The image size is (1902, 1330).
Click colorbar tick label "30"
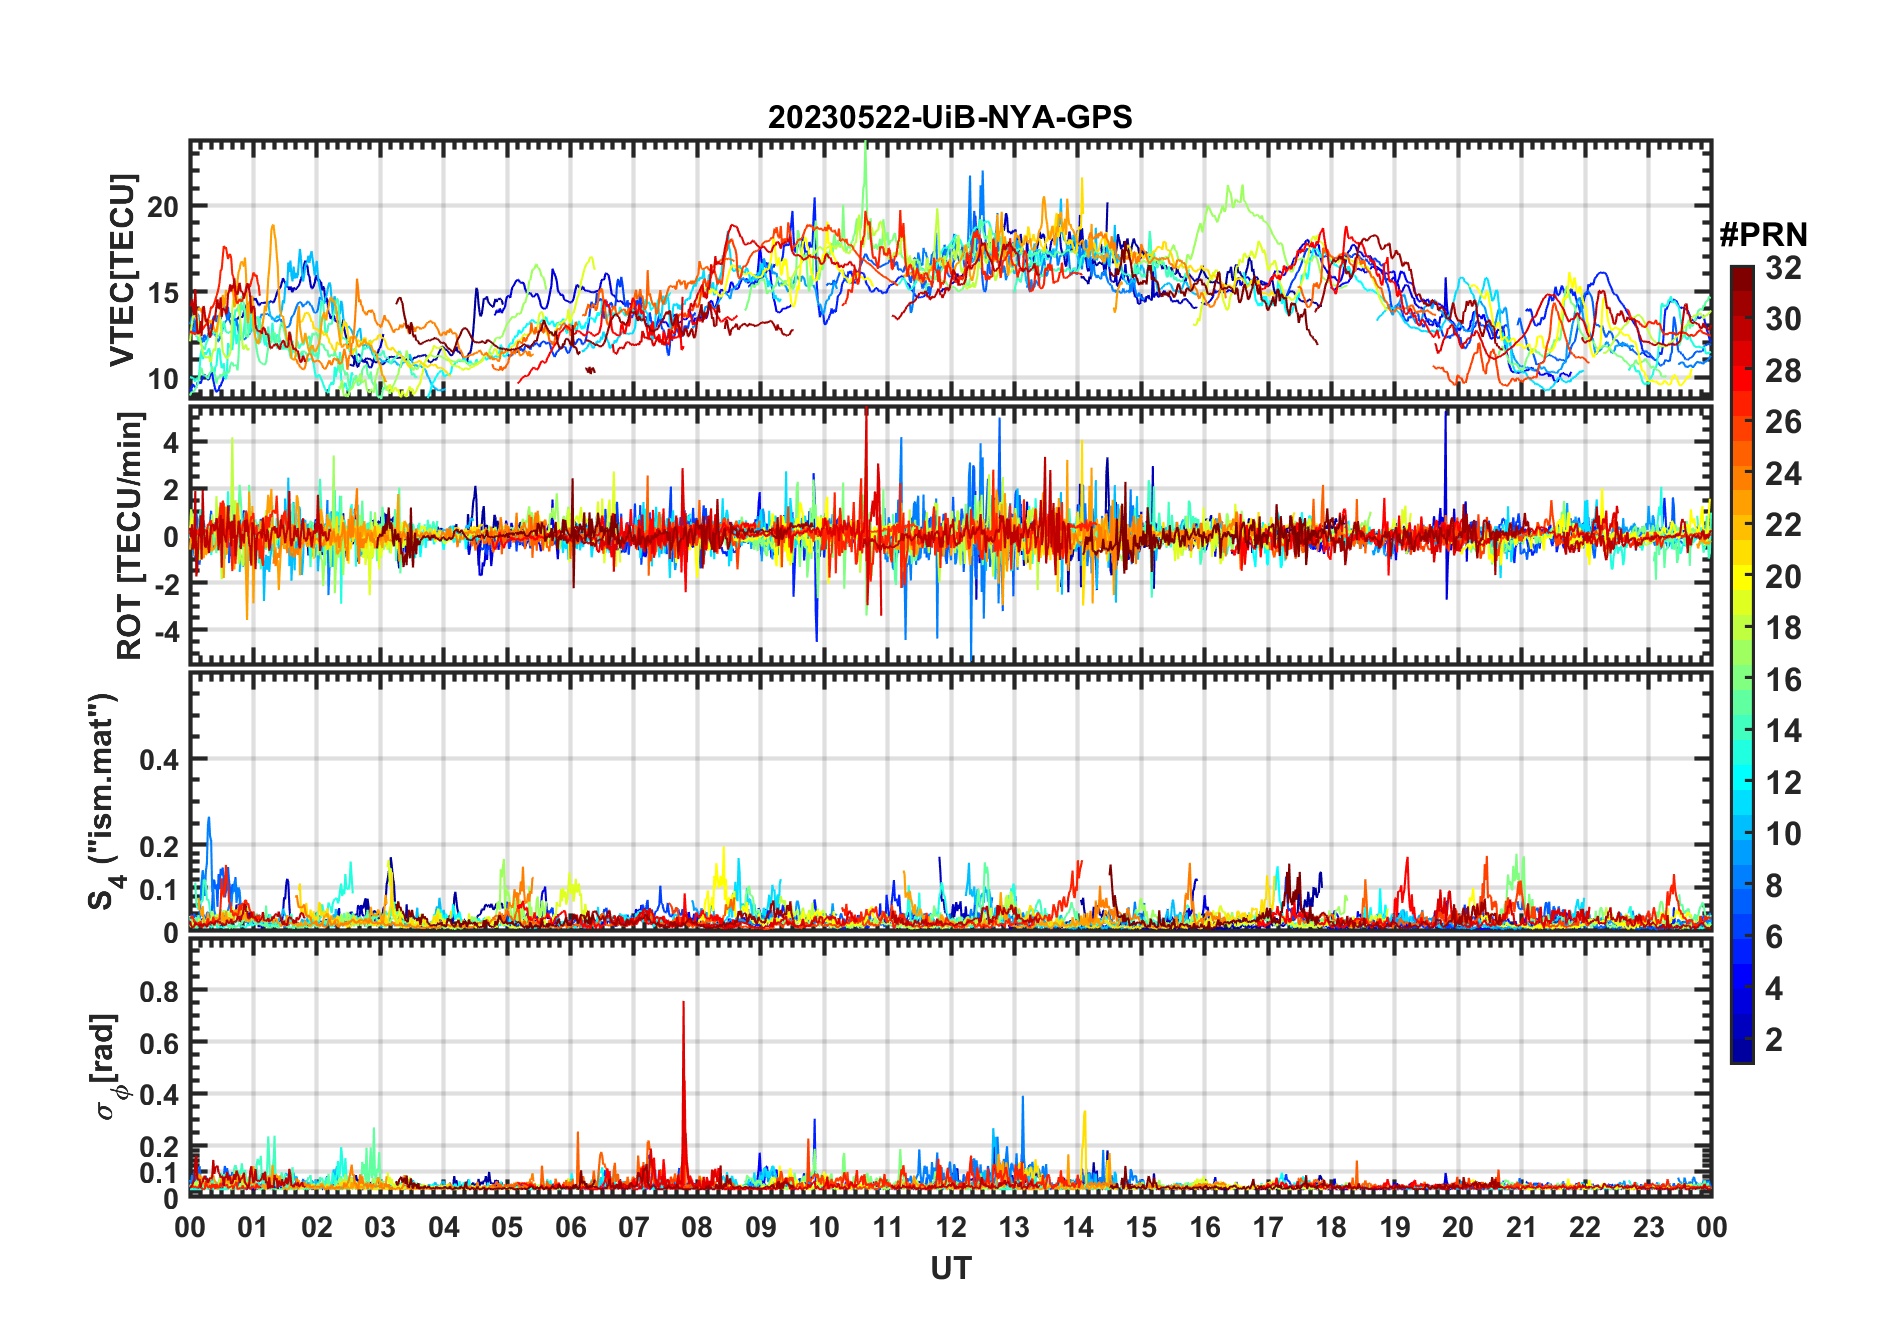coord(1783,319)
